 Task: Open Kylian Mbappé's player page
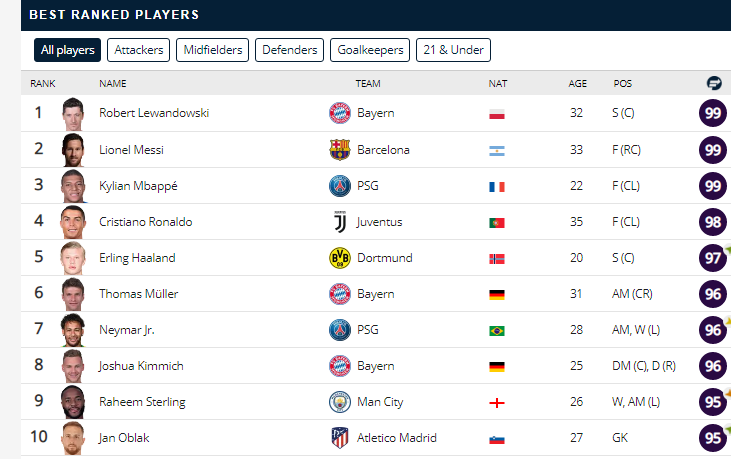[x=138, y=186]
